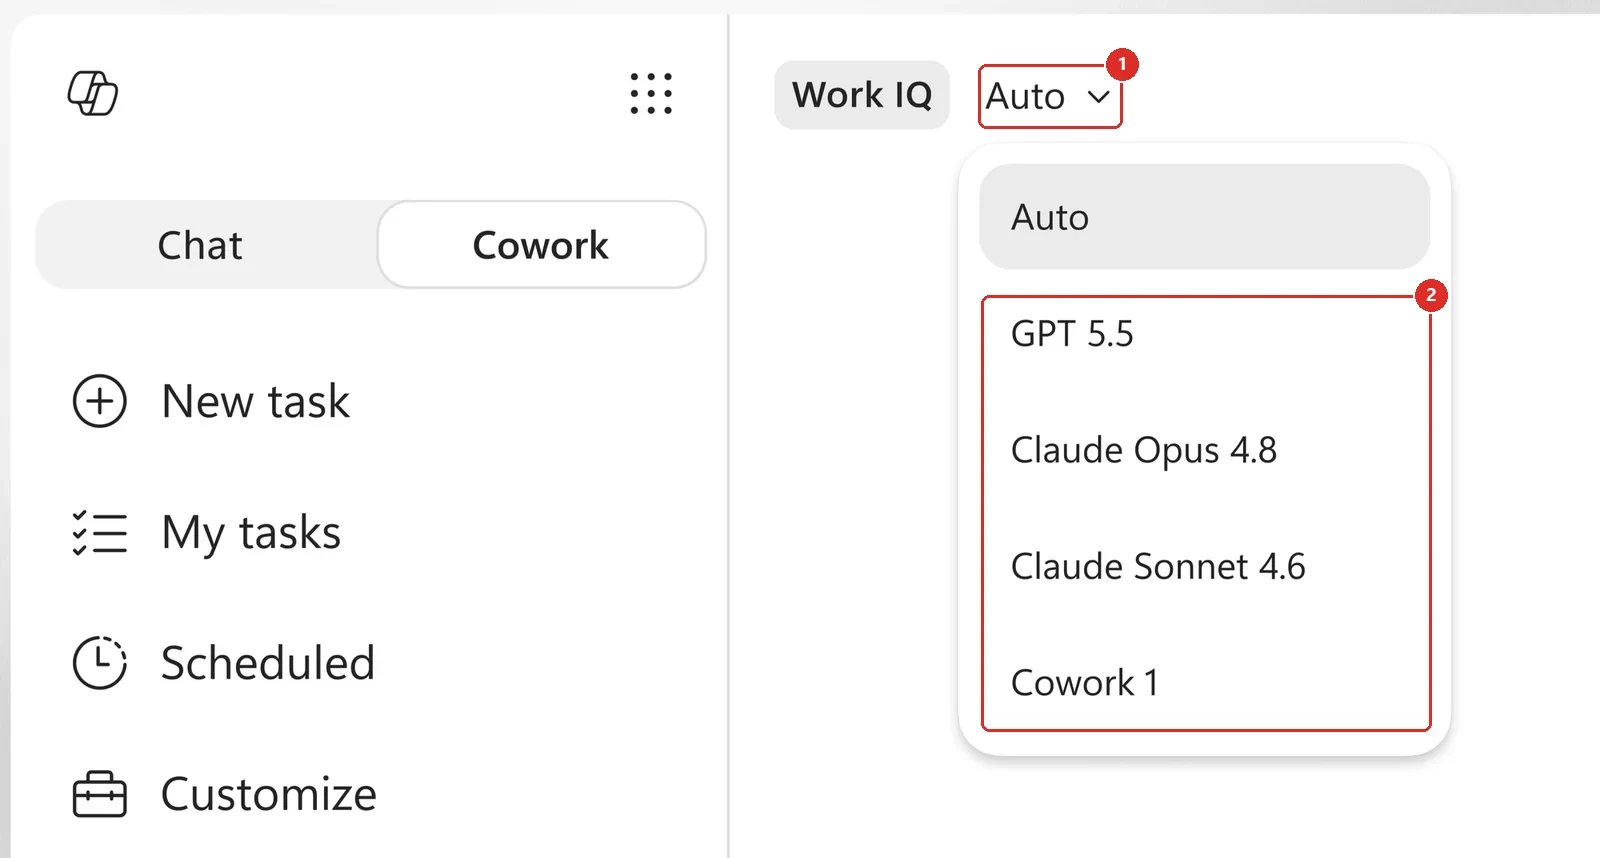Screen dimensions: 1600x858
Task: Click the Scheduled clock icon
Action: [100, 663]
